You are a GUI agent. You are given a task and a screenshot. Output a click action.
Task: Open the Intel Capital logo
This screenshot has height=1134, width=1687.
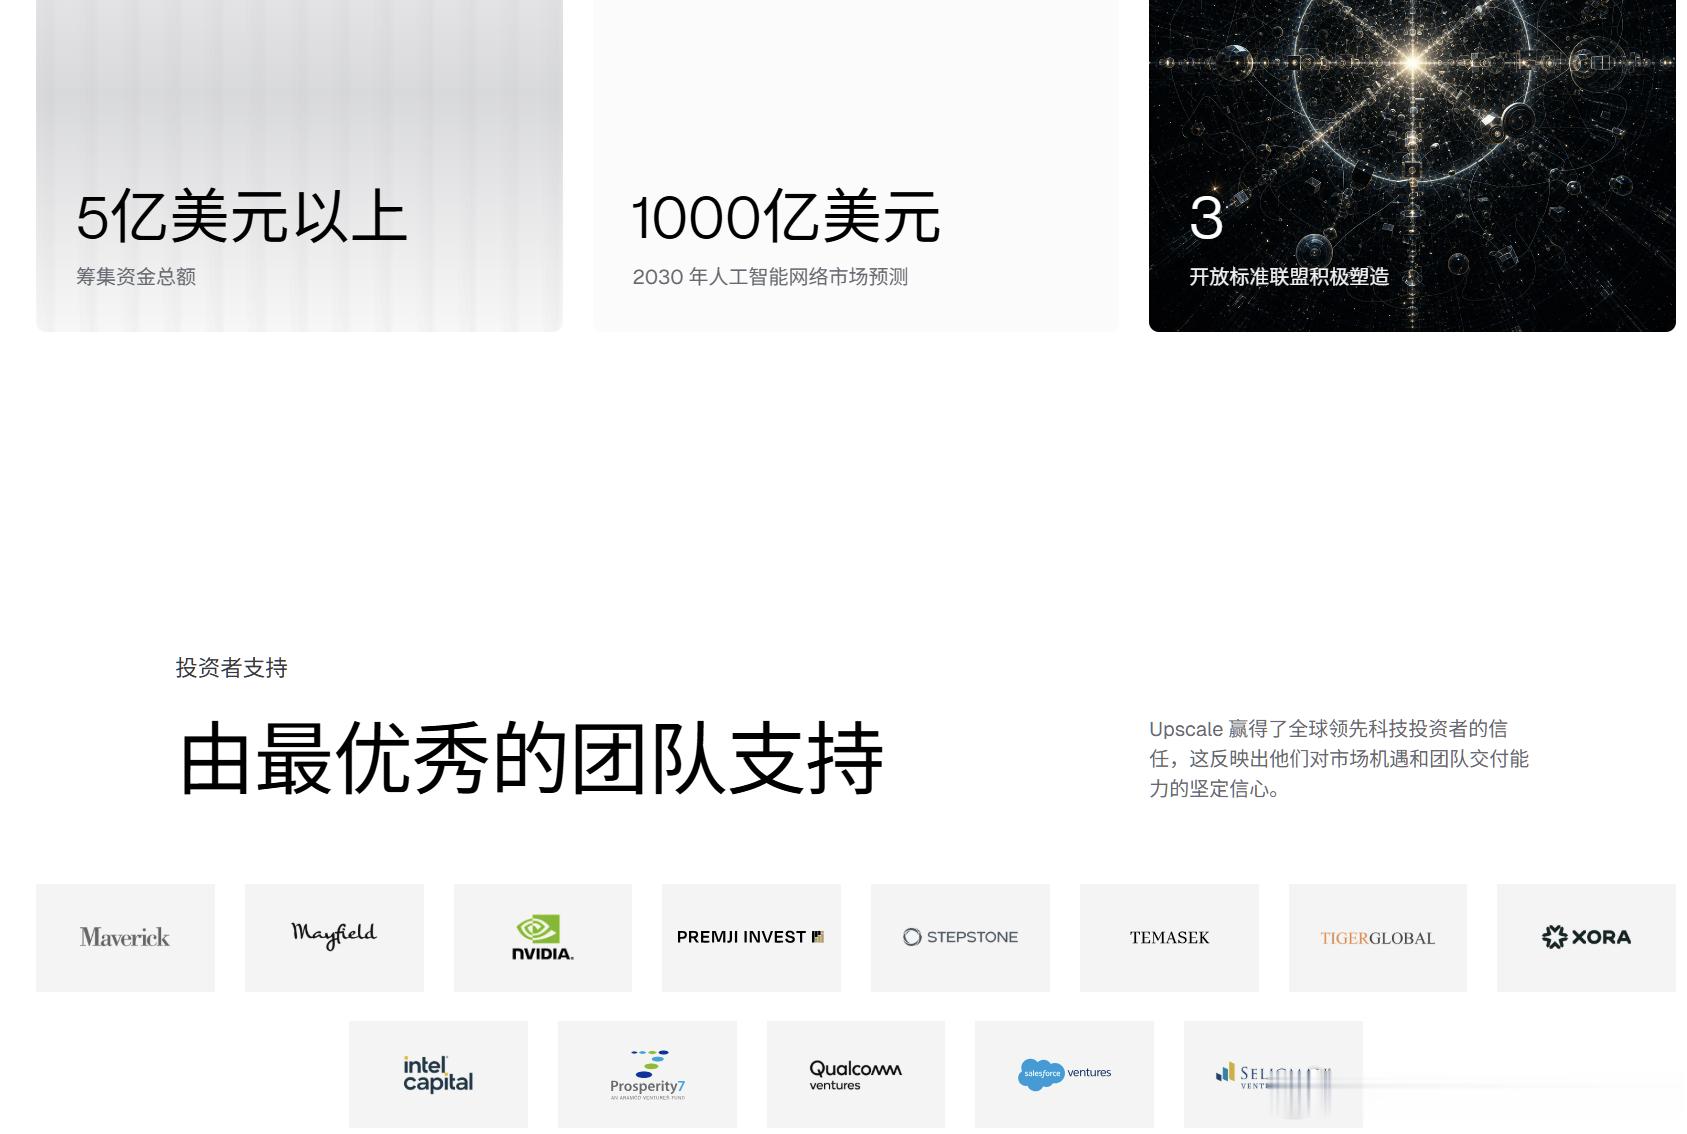click(438, 1075)
